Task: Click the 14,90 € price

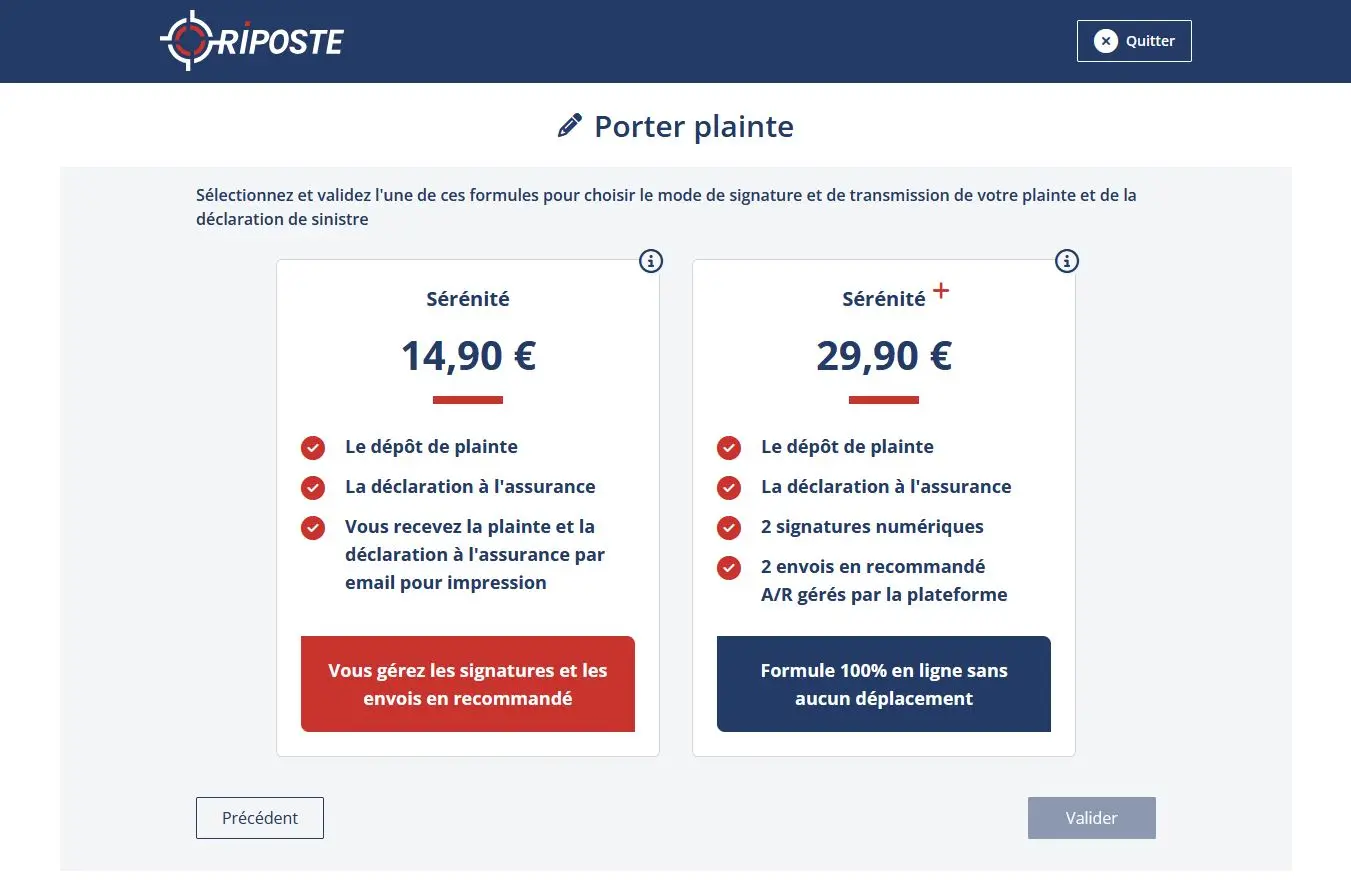Action: click(x=468, y=355)
